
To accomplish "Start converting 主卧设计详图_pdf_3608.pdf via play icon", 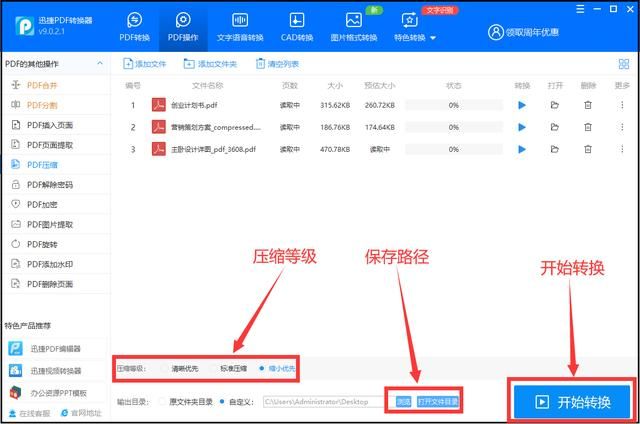I will pyautogui.click(x=522, y=149).
